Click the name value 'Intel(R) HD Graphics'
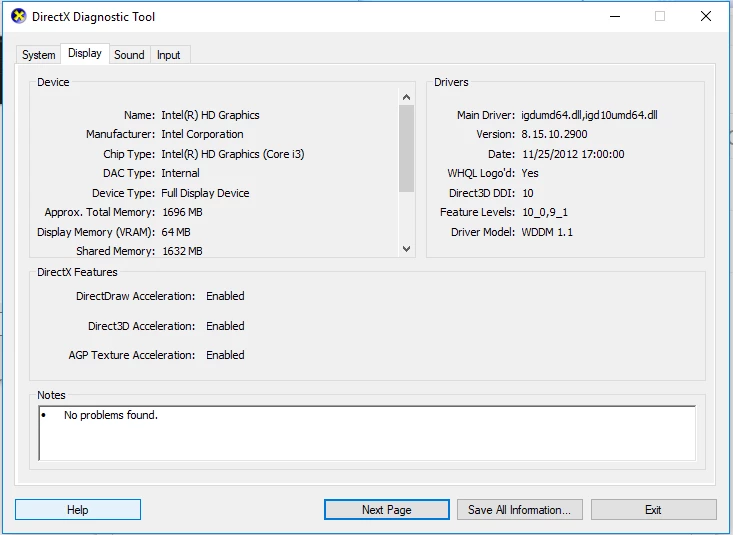 coord(210,115)
